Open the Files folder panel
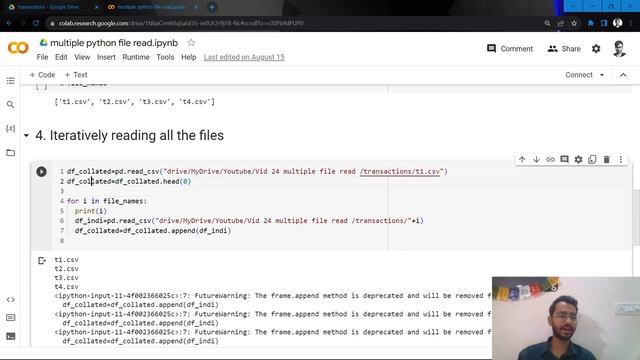Image resolution: width=640 pixels, height=360 pixels. 11,153
